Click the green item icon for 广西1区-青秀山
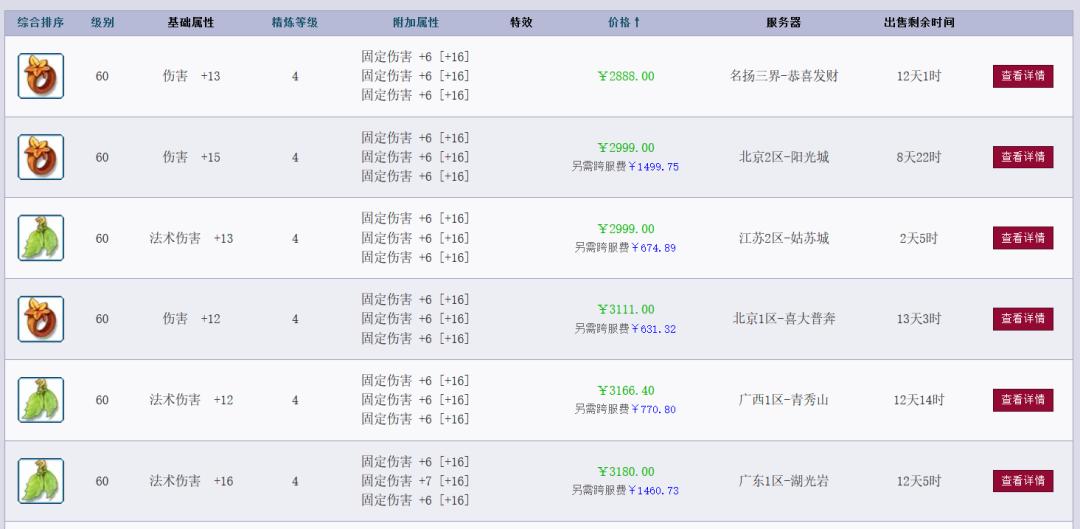1080x529 pixels. [x=41, y=400]
